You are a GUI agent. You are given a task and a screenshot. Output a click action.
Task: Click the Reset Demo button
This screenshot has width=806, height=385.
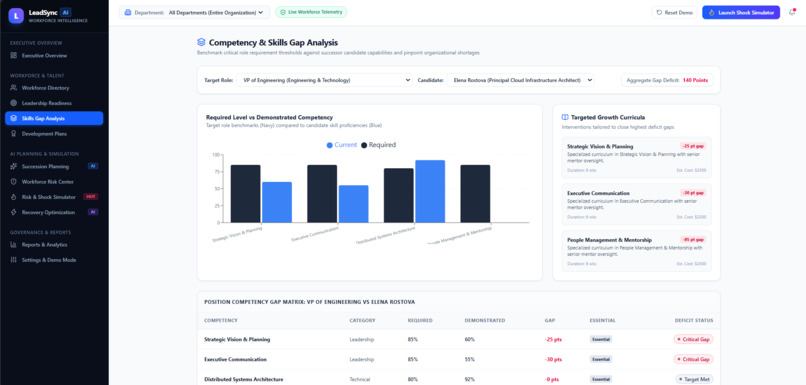tap(674, 12)
